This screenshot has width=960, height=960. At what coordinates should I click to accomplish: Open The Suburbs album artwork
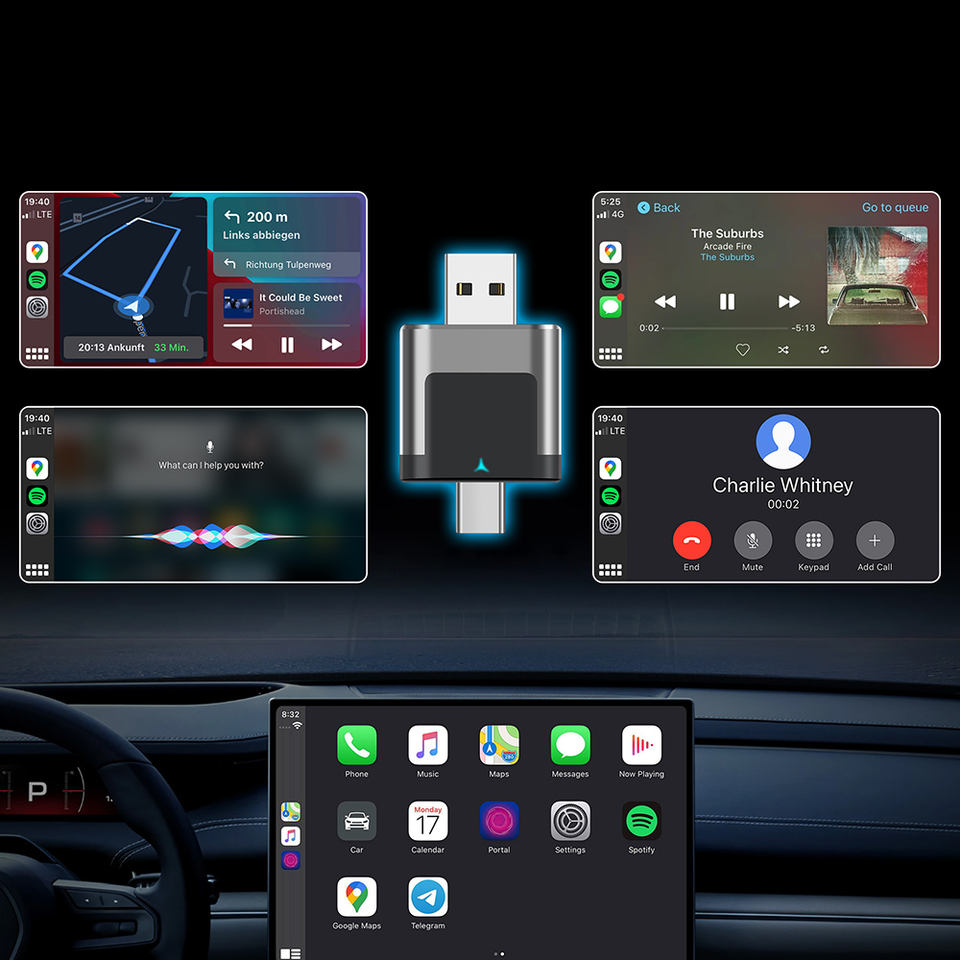click(x=877, y=276)
